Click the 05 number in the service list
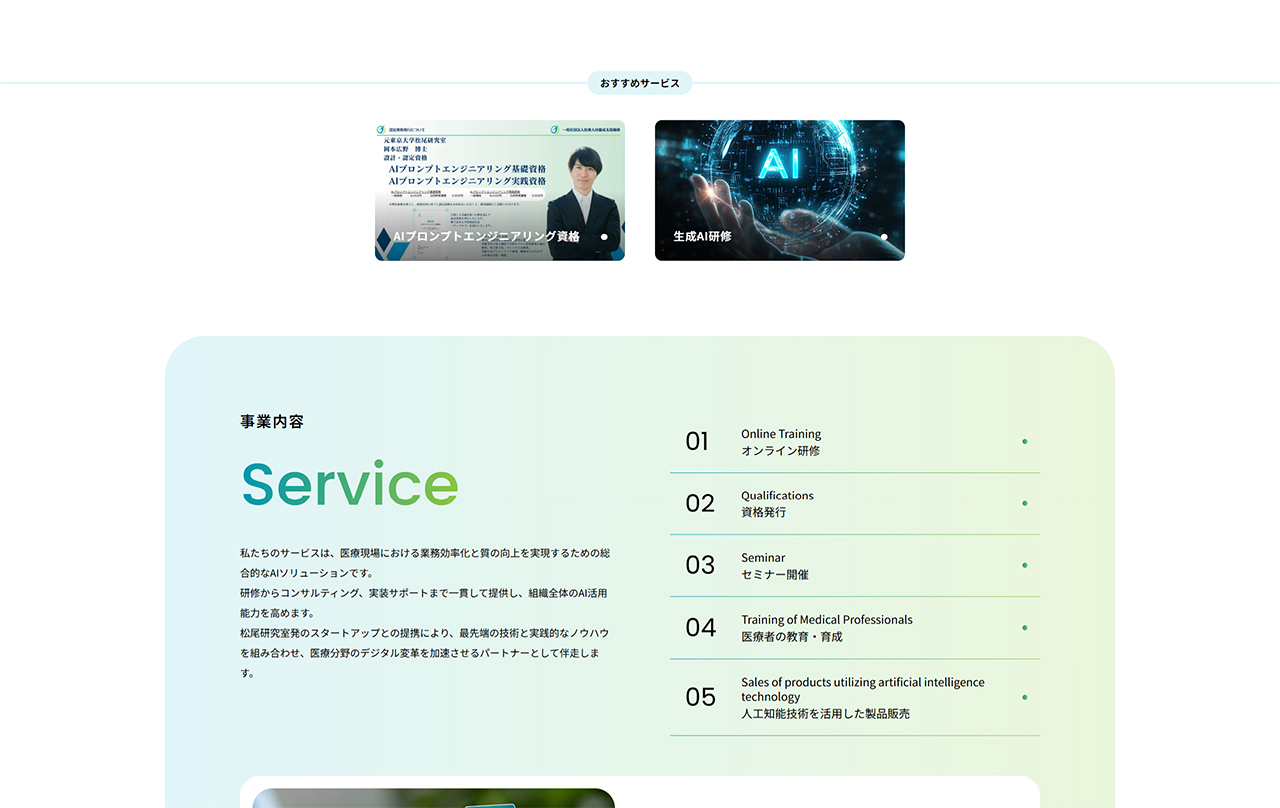This screenshot has width=1280, height=808. point(700,697)
